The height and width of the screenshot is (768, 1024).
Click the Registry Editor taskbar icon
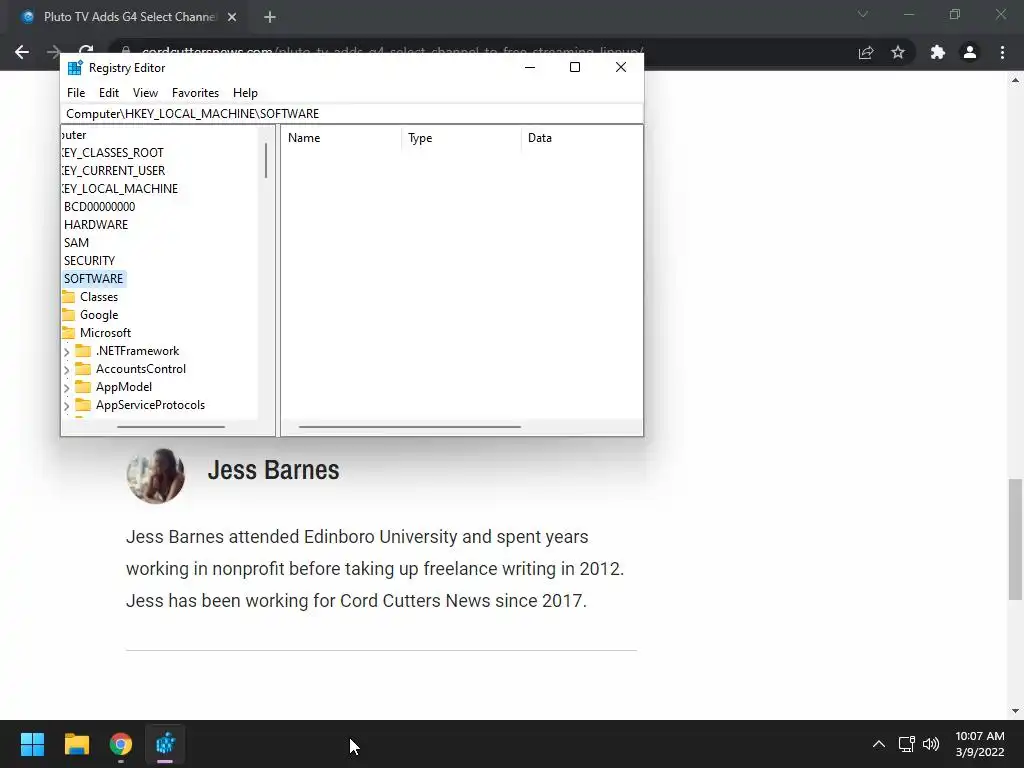165,744
